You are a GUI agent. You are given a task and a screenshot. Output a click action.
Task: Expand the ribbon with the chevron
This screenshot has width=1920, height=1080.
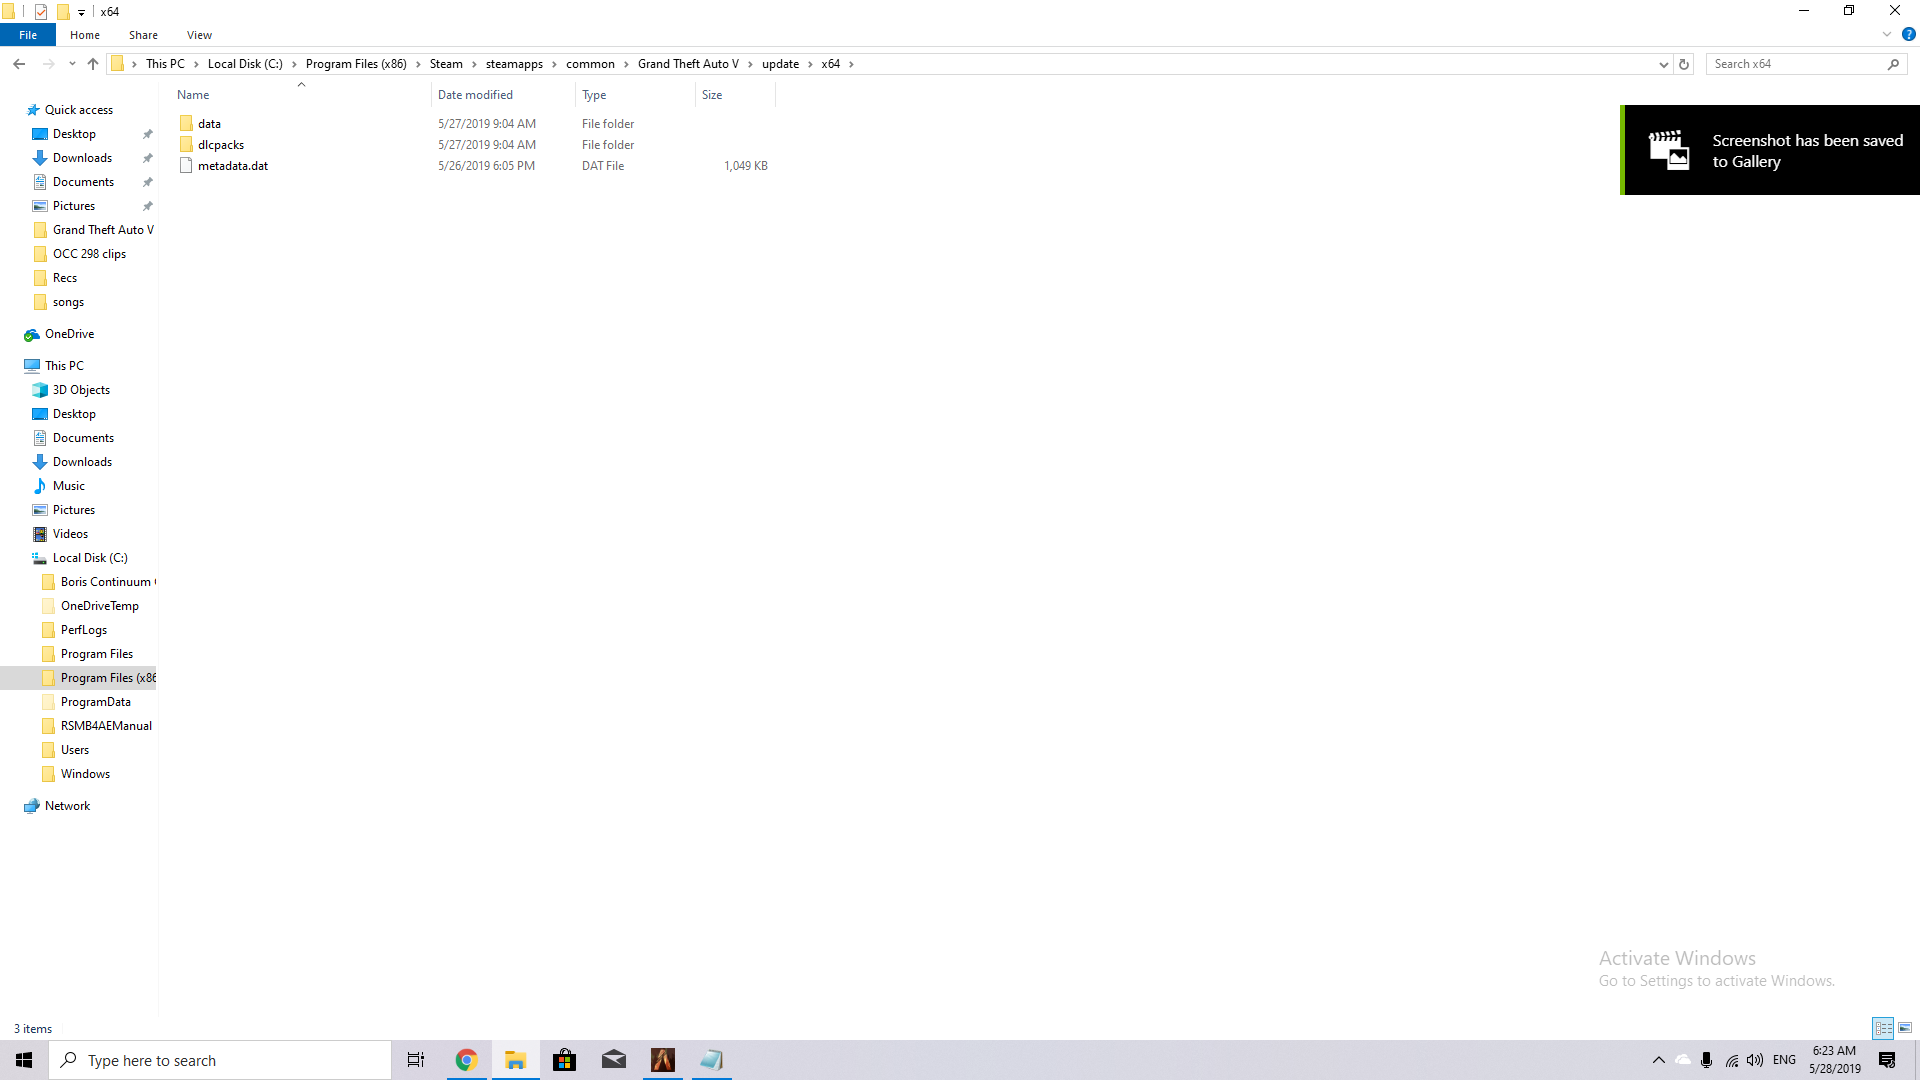tap(1887, 35)
